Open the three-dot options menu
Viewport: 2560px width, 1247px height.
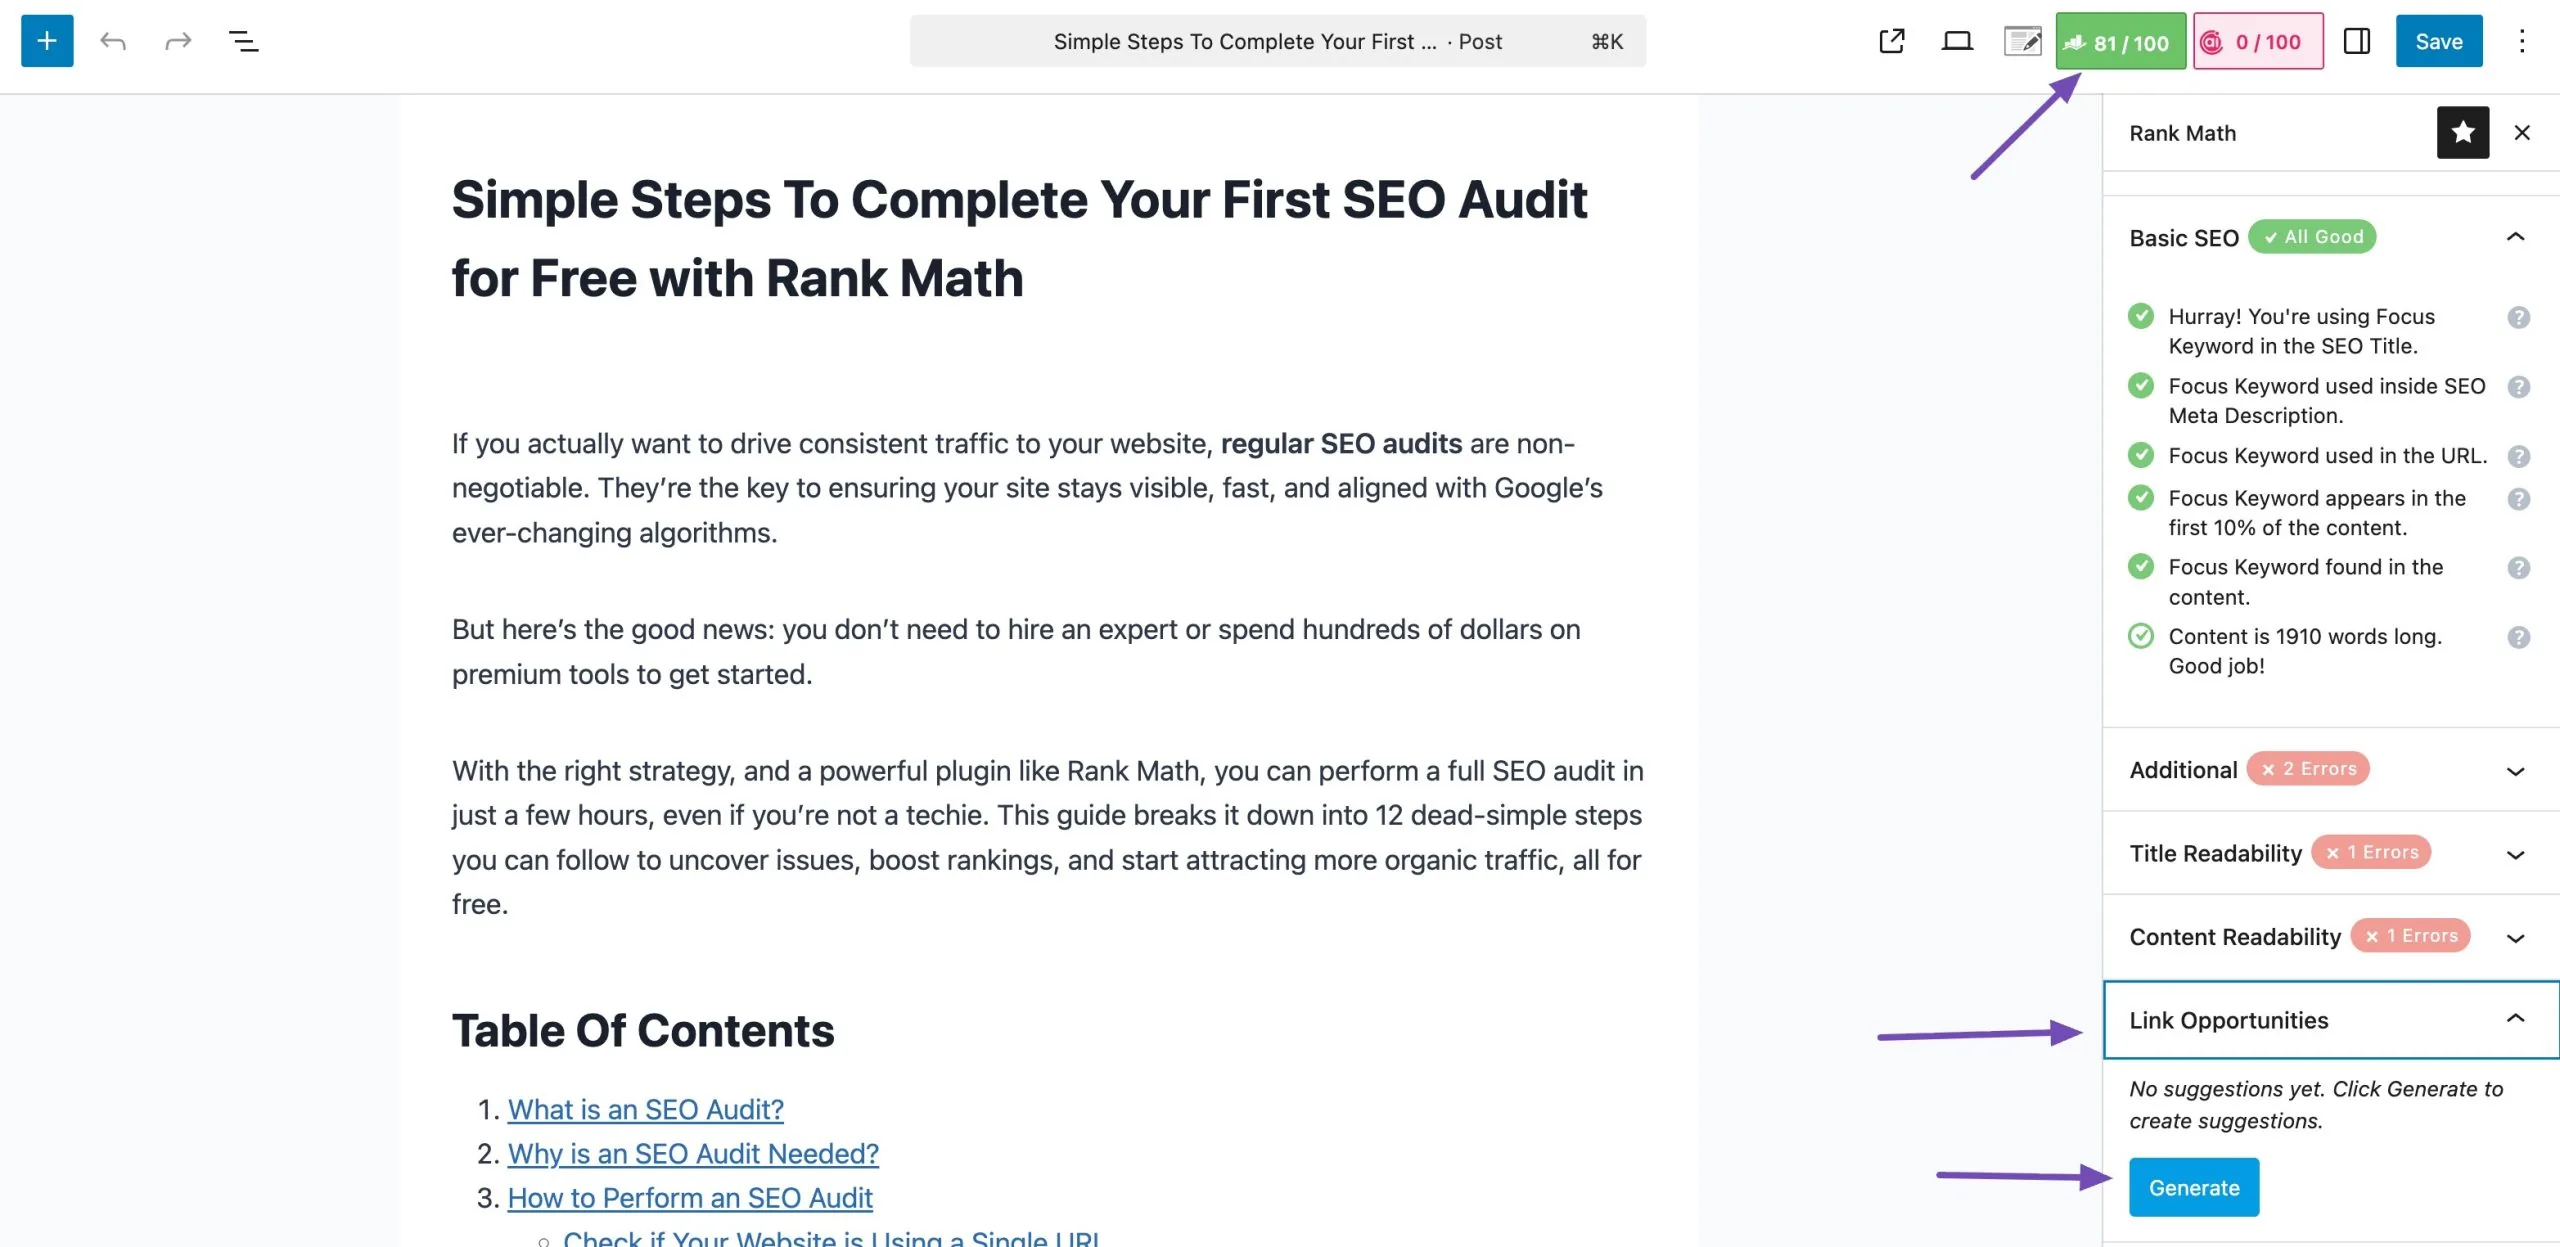(x=2522, y=41)
